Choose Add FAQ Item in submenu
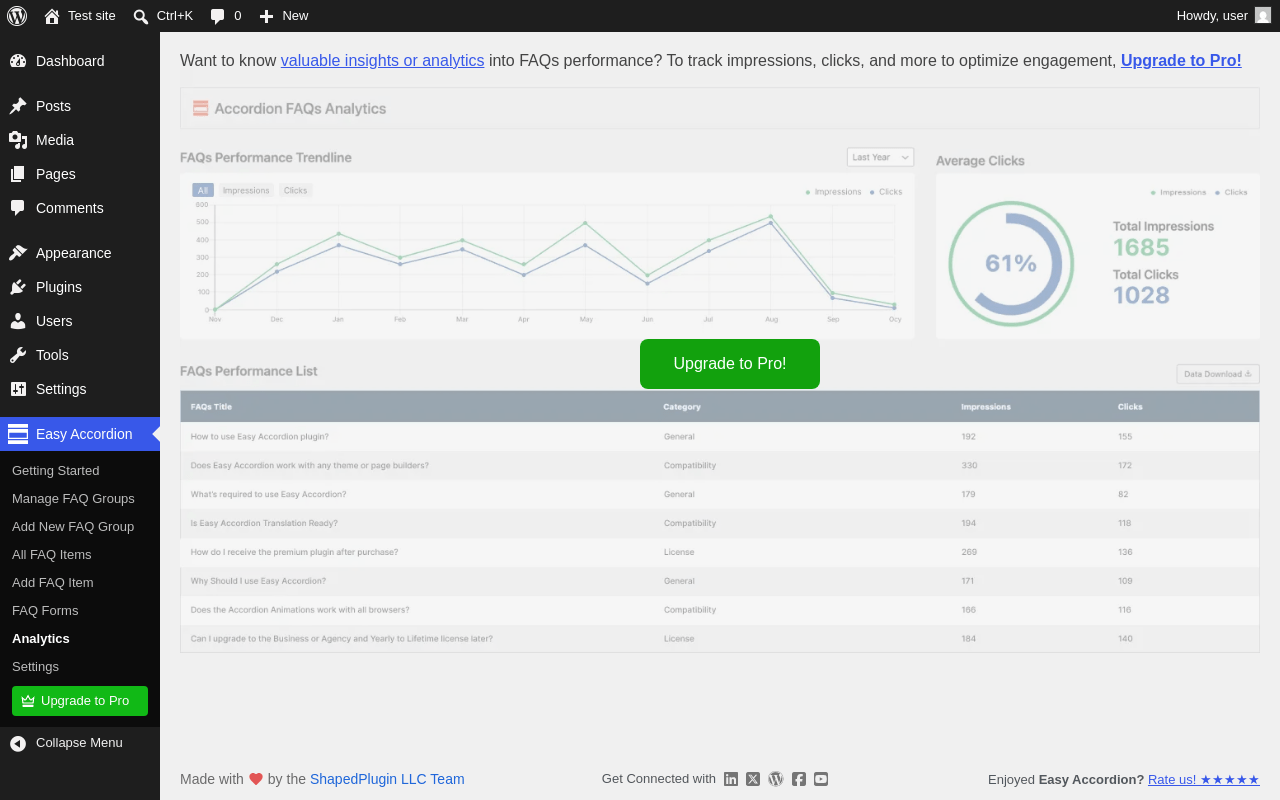 pos(53,583)
